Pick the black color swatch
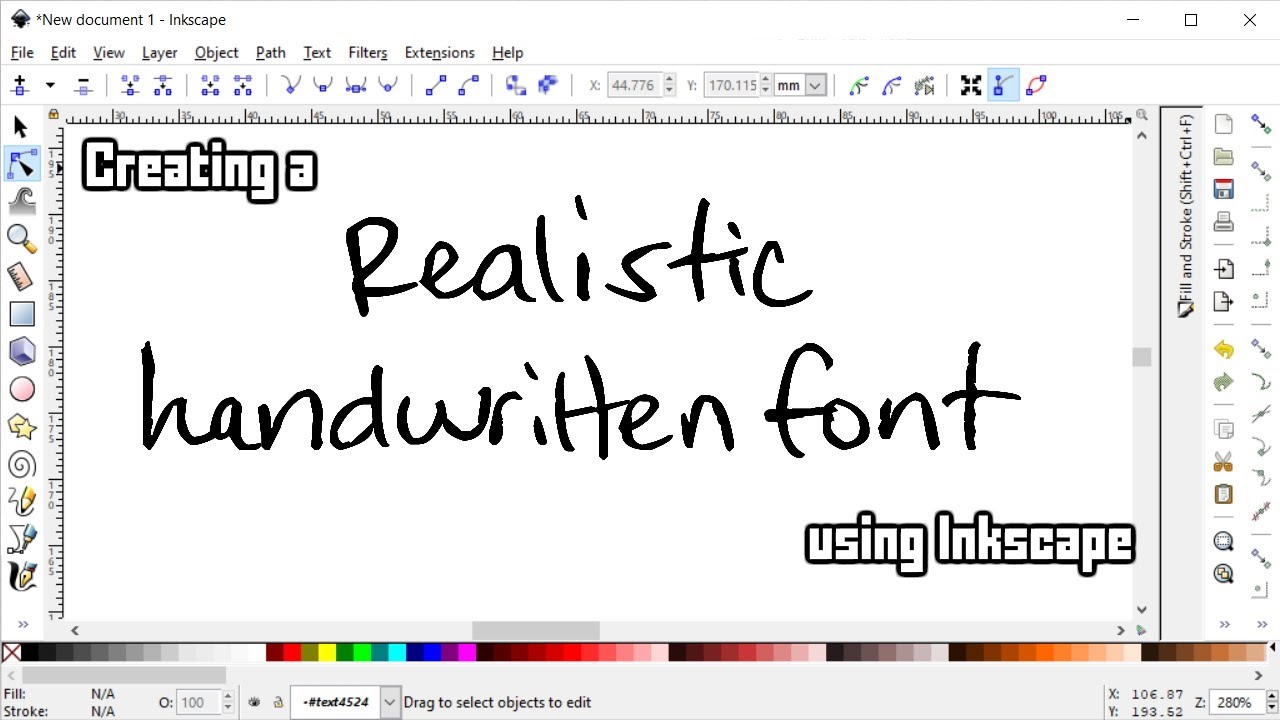The width and height of the screenshot is (1280, 720). tap(30, 653)
